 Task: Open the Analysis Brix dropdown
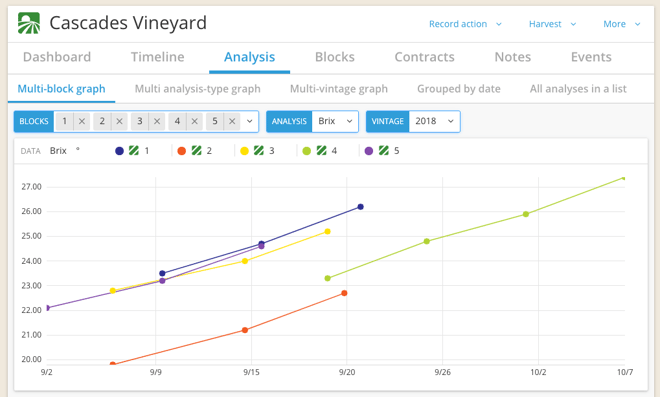pyautogui.click(x=335, y=121)
